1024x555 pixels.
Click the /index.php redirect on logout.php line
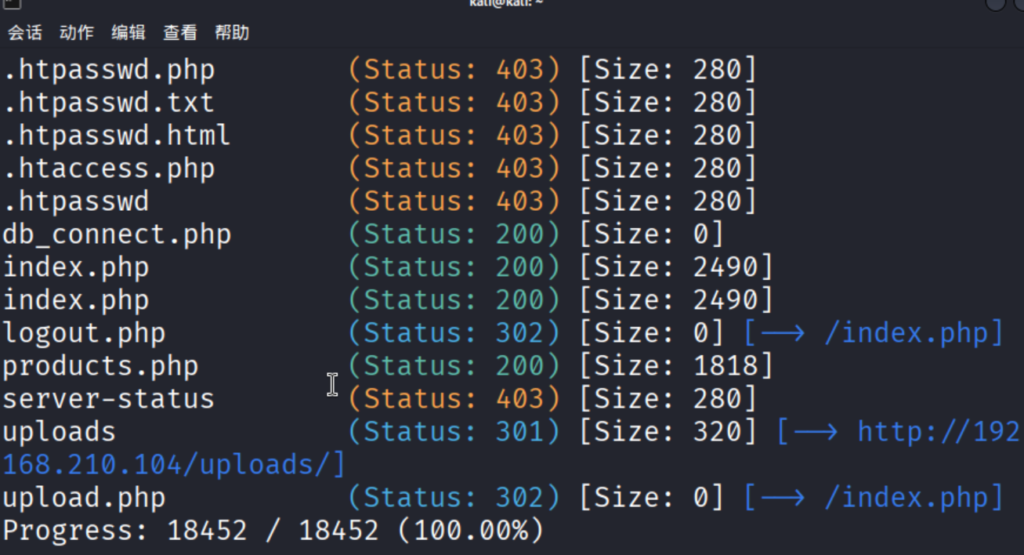pyautogui.click(x=912, y=333)
